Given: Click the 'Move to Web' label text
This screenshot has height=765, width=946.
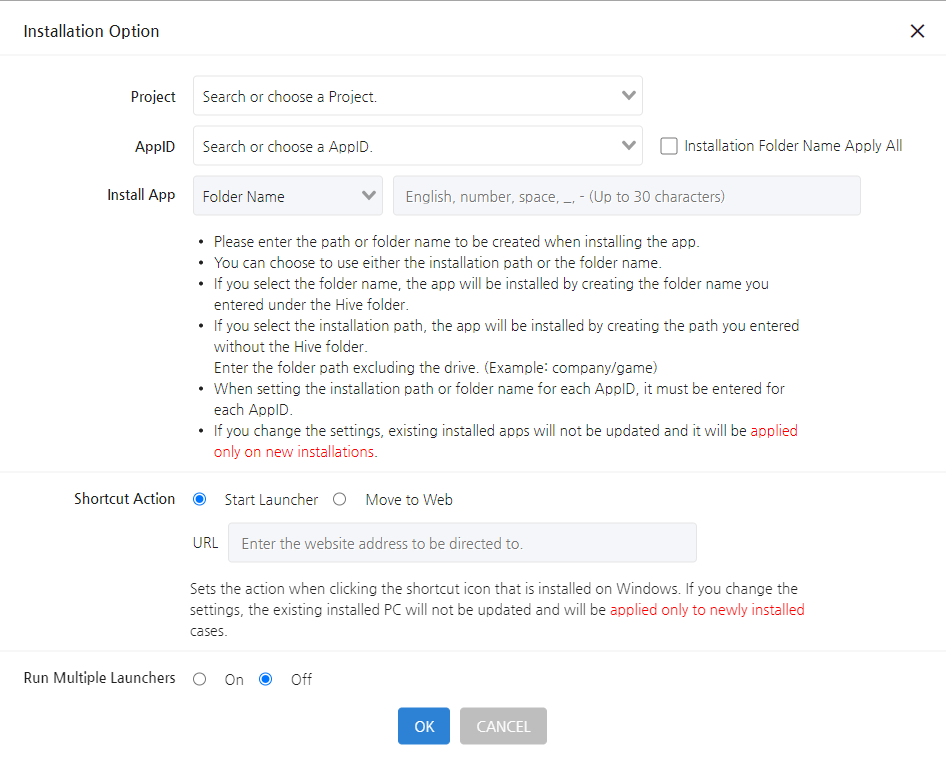Looking at the screenshot, I should tap(409, 500).
